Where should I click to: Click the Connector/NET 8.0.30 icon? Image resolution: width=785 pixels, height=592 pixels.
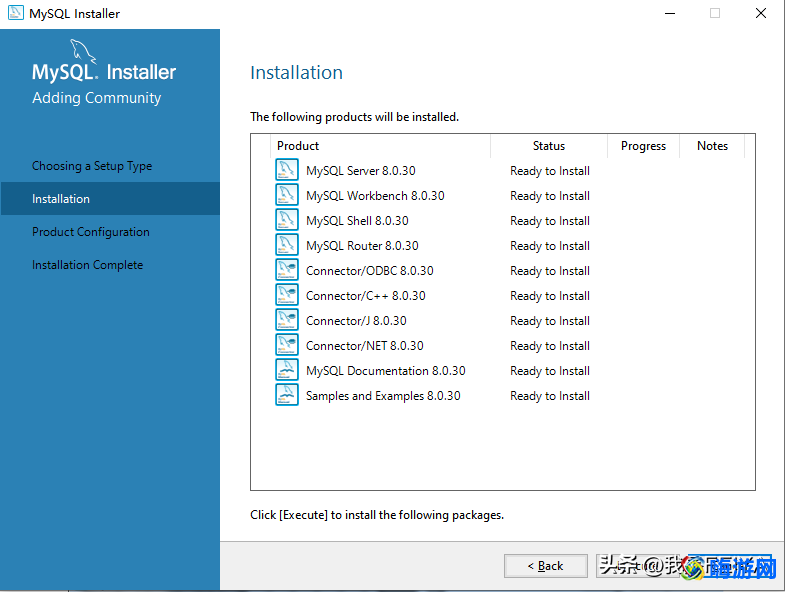tap(287, 345)
